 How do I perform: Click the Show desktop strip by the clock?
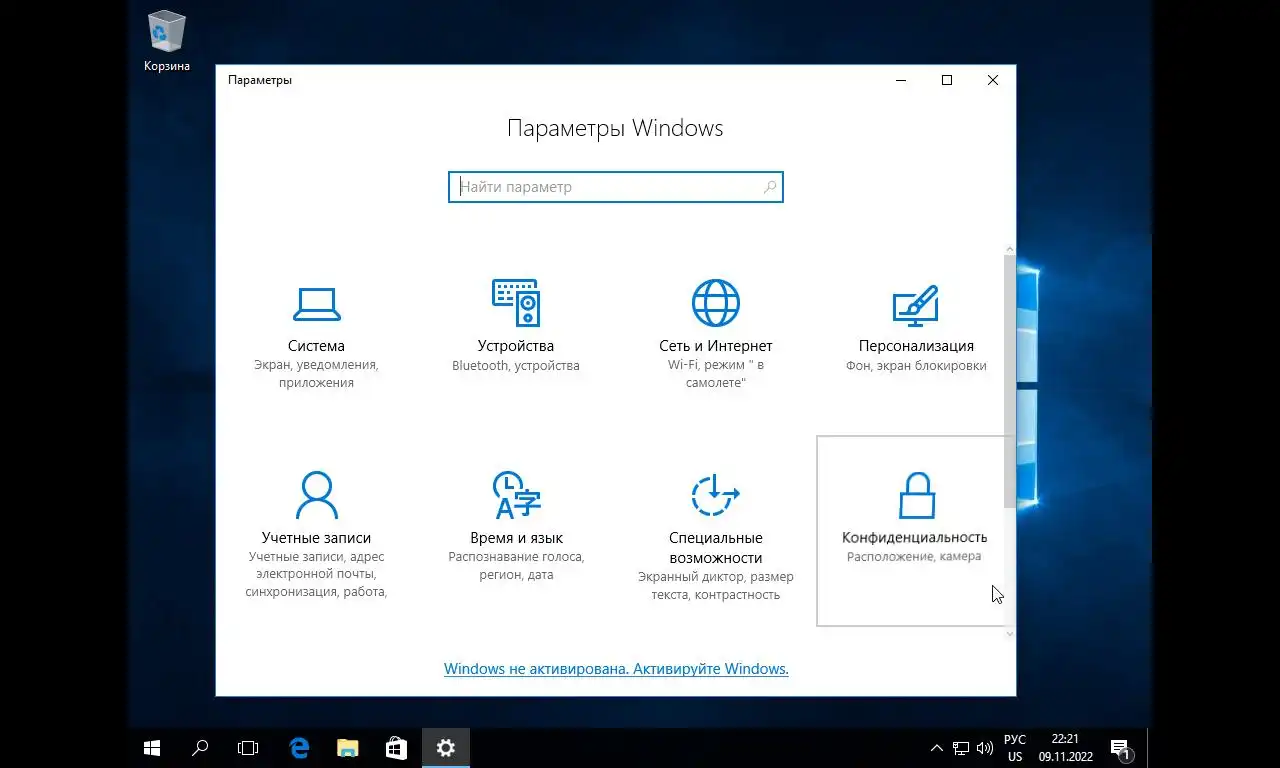click(x=1150, y=748)
